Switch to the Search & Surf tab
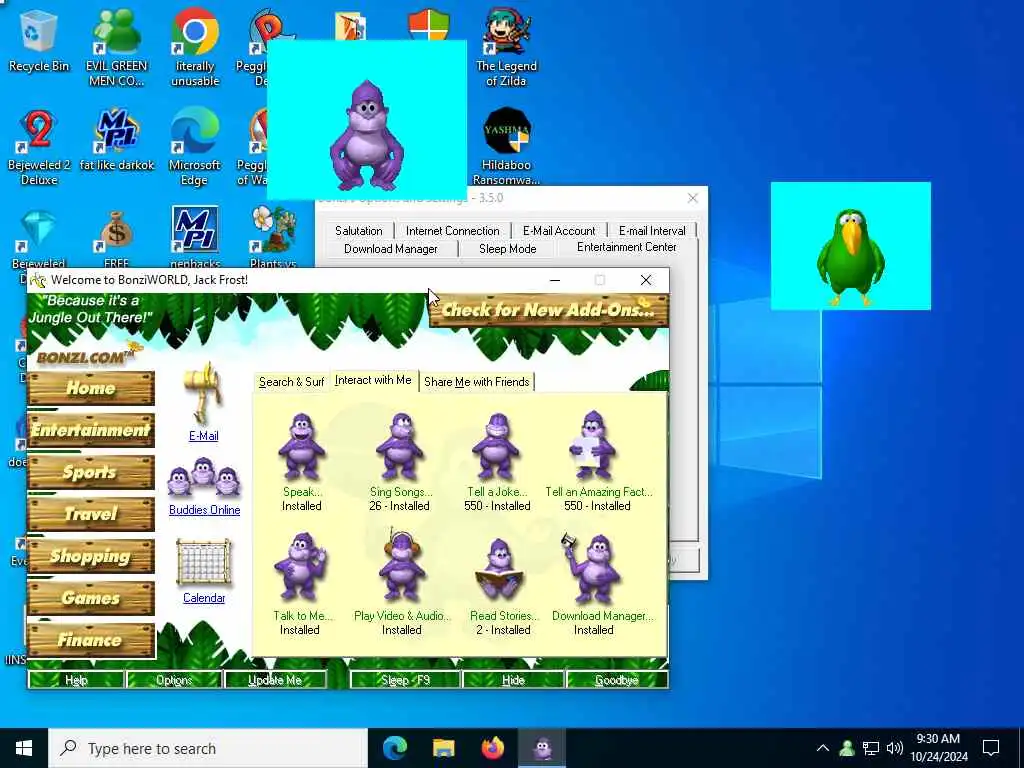1024x768 pixels. pos(291,382)
